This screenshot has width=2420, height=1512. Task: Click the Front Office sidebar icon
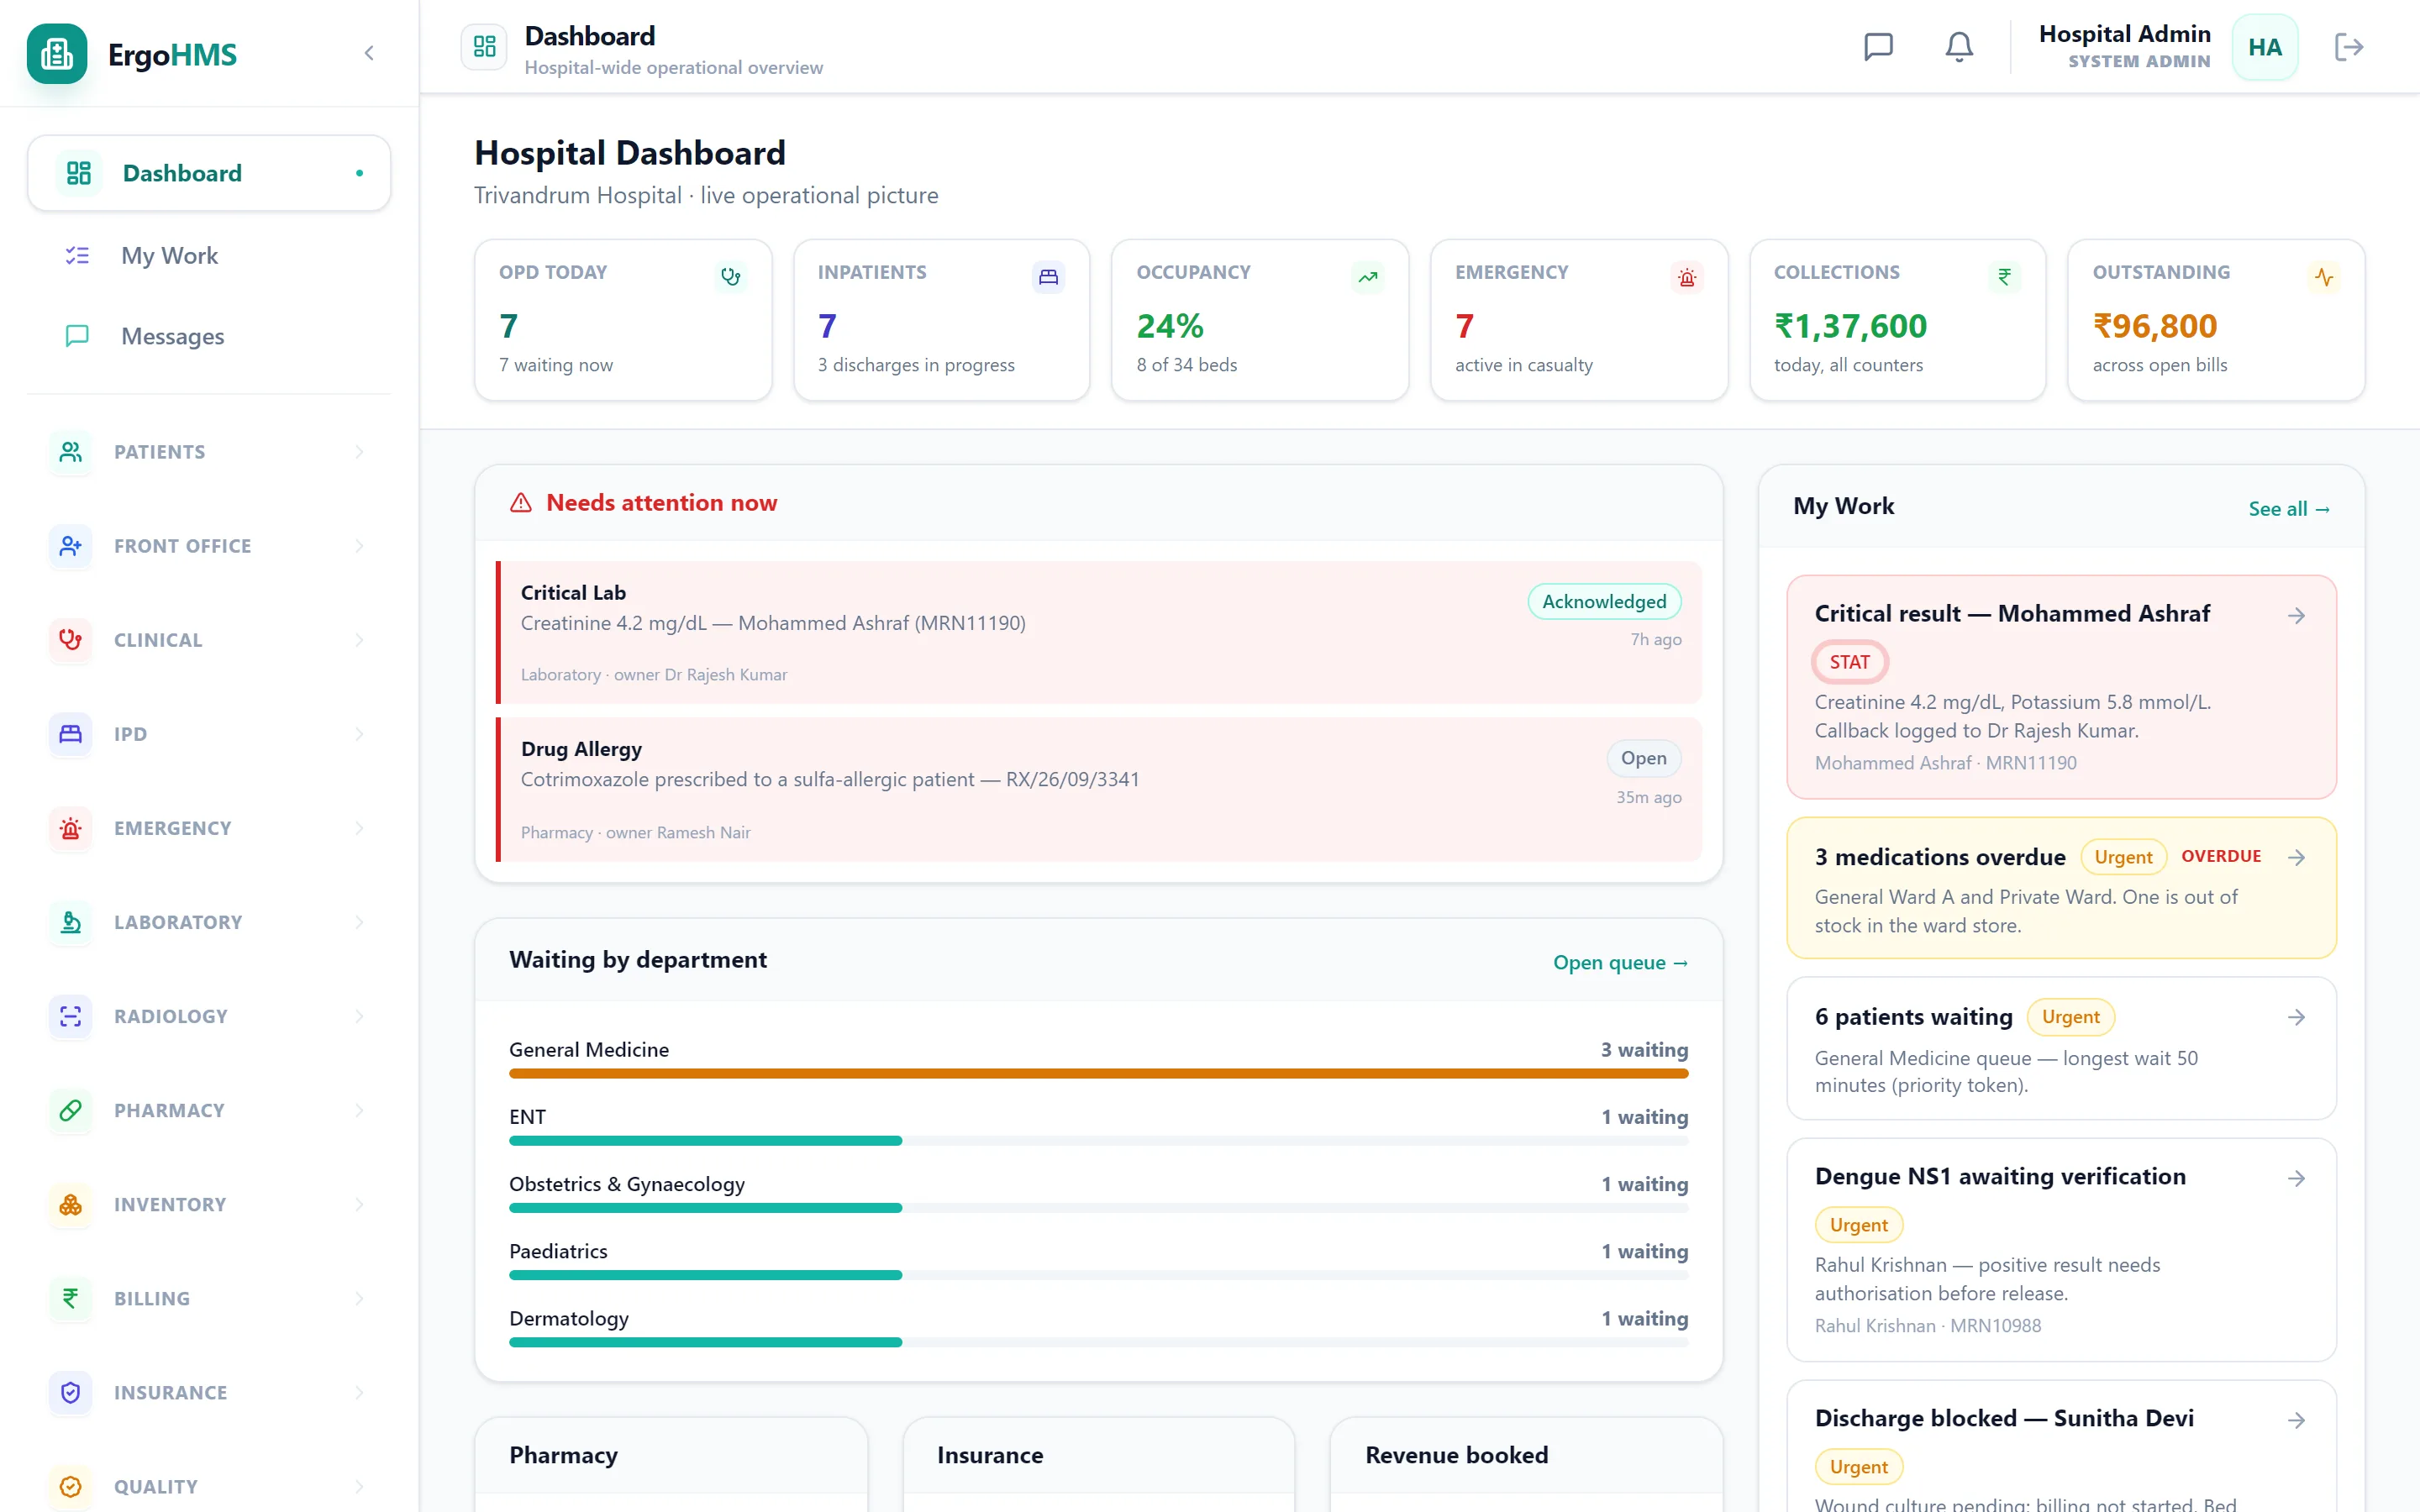pos(71,546)
